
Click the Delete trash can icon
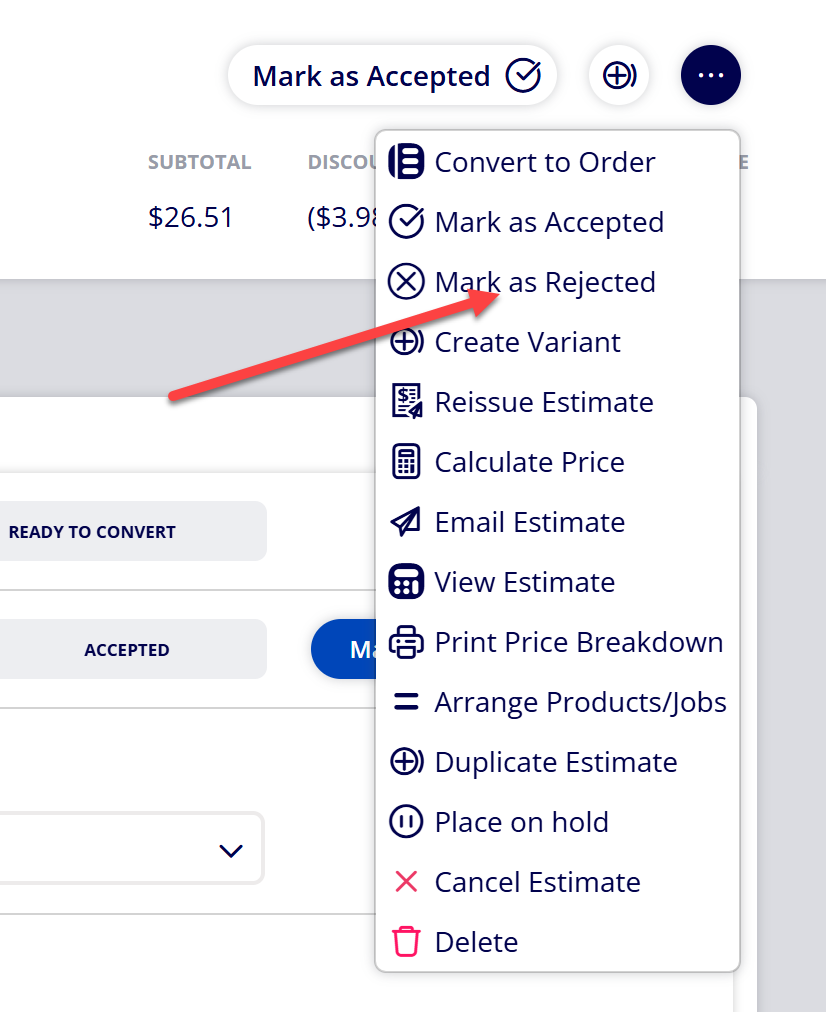tap(406, 942)
